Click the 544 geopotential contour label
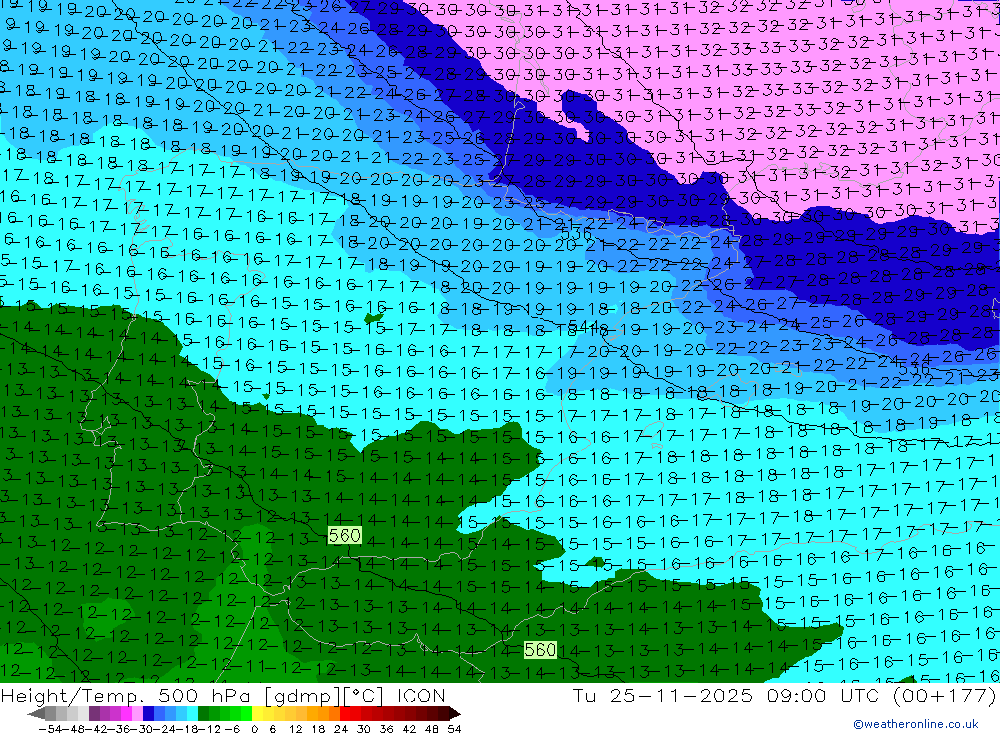This screenshot has height=733, width=1000. (582, 327)
